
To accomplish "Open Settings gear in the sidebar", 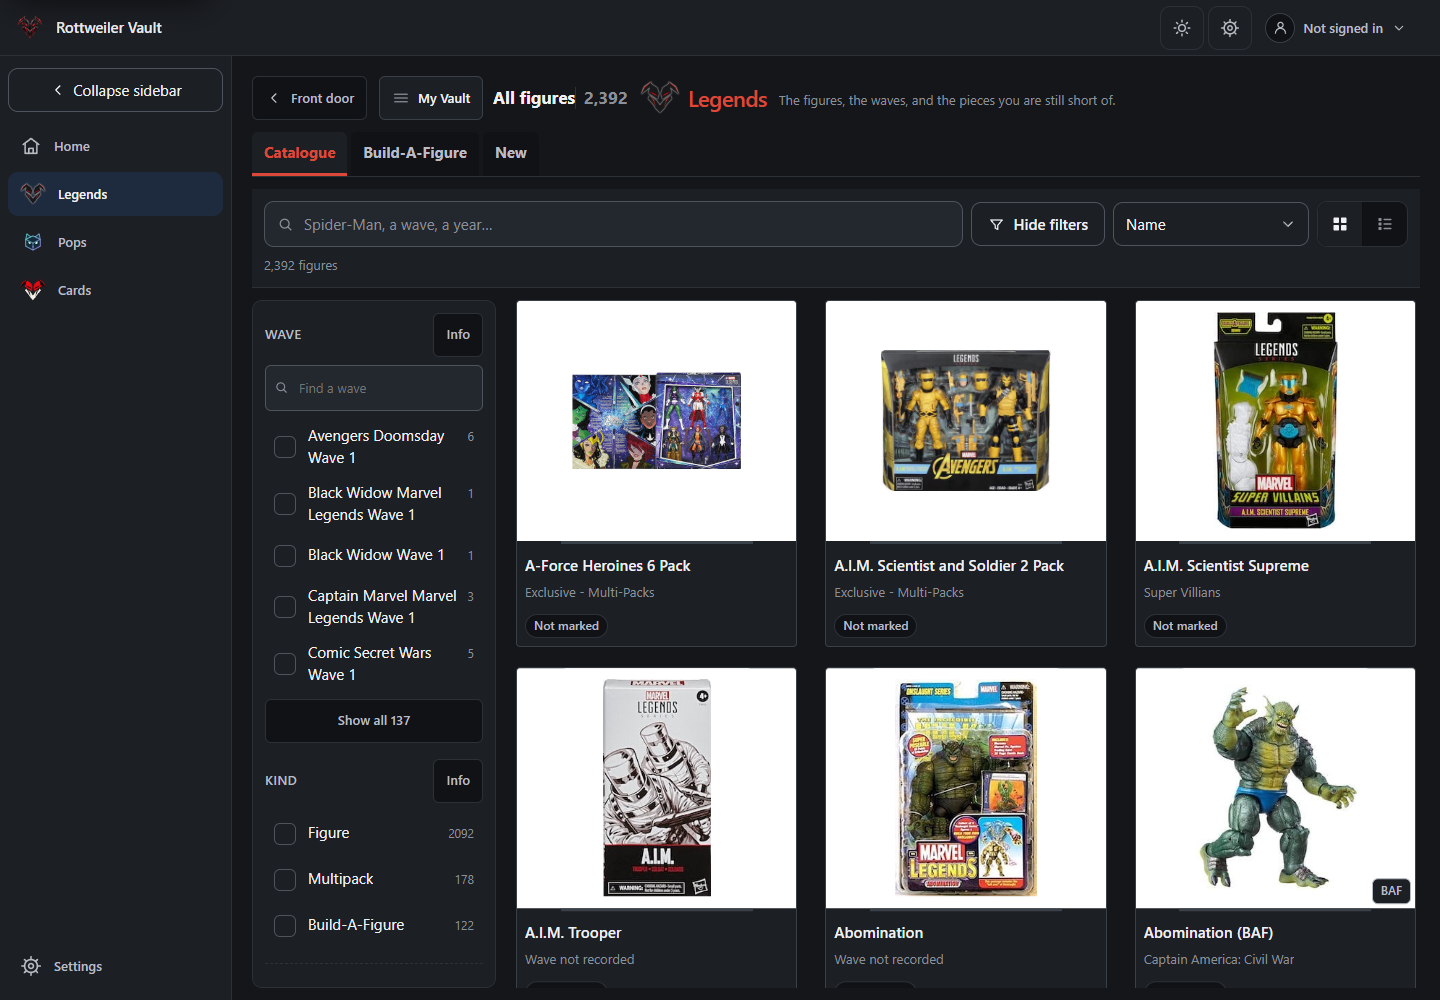I will pyautogui.click(x=31, y=966).
